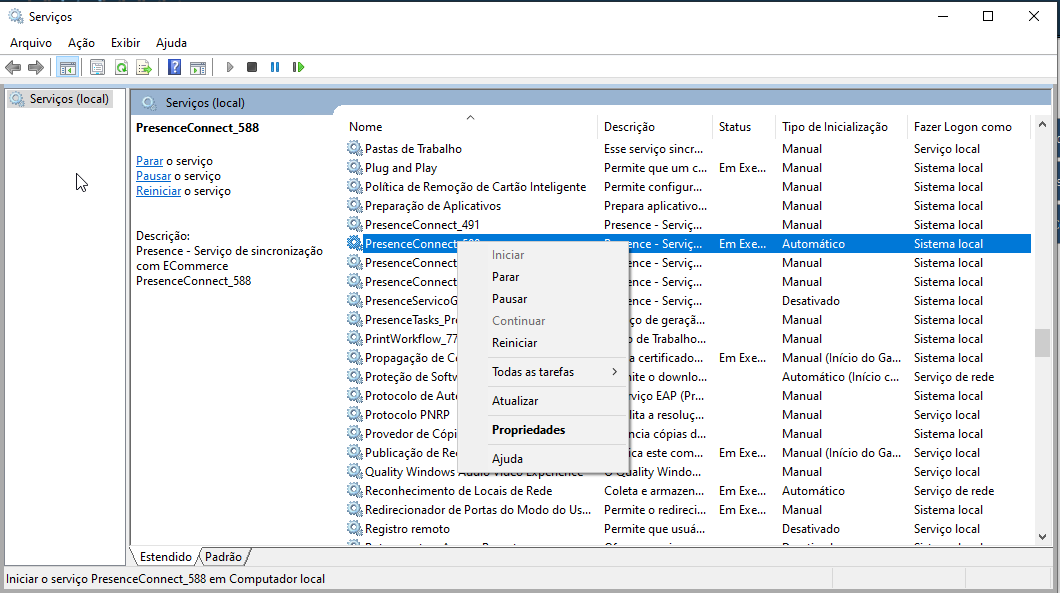Image resolution: width=1060 pixels, height=593 pixels.
Task: Select the Política de Remoção de Cartão Inteligente row
Action: (x=688, y=187)
